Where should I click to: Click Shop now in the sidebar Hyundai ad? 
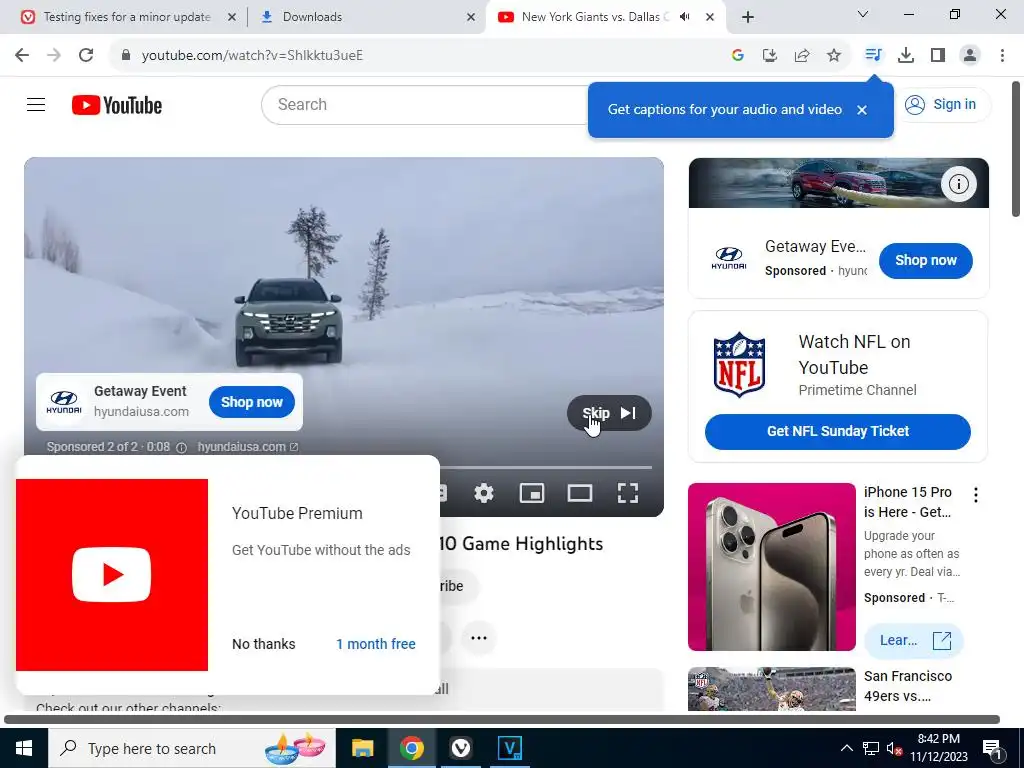click(x=925, y=261)
